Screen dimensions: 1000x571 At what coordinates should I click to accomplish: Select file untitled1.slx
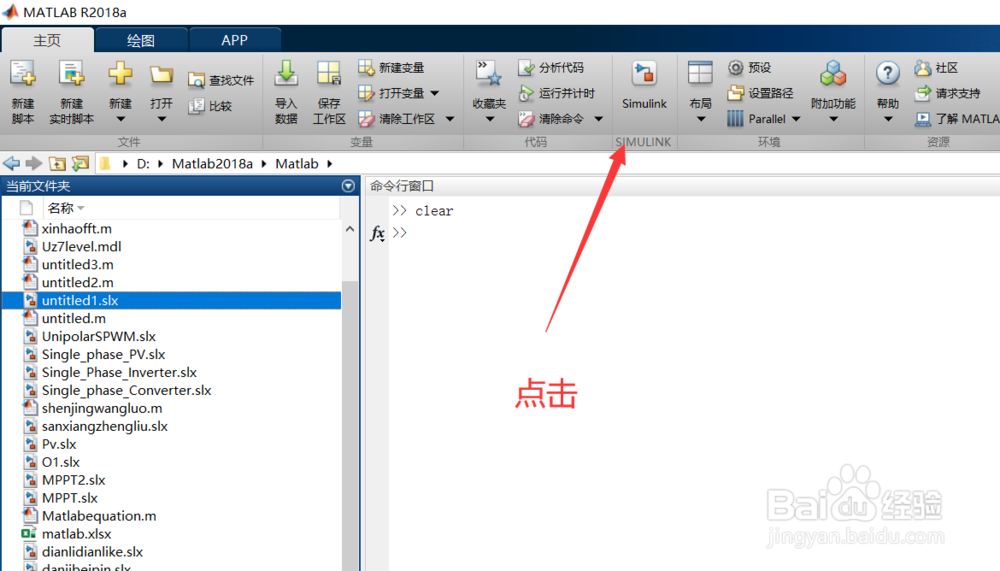coord(172,300)
